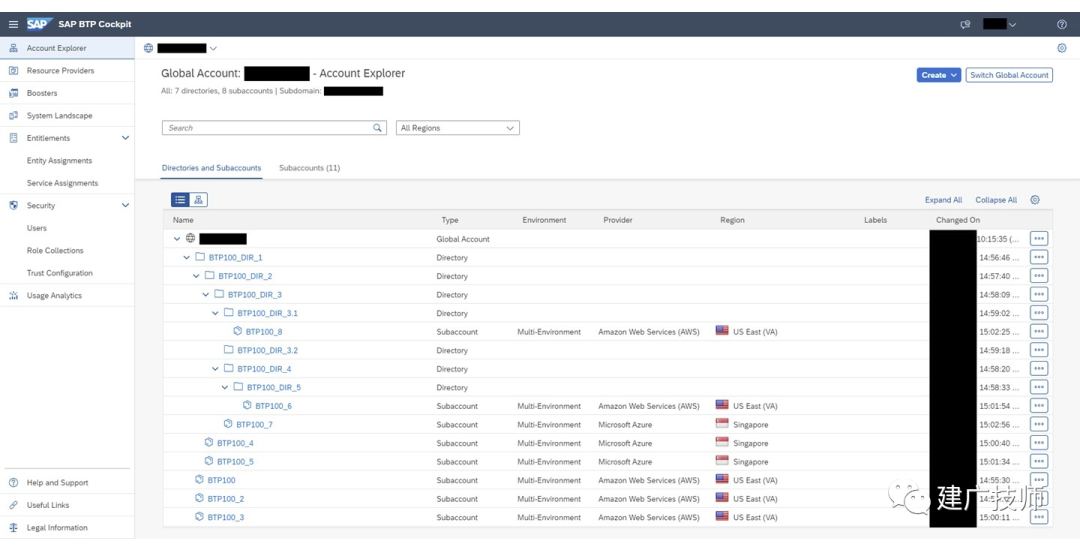Screen dimensions: 1080x547
Task: Click the Legal Information scales icon
Action: coord(13,528)
